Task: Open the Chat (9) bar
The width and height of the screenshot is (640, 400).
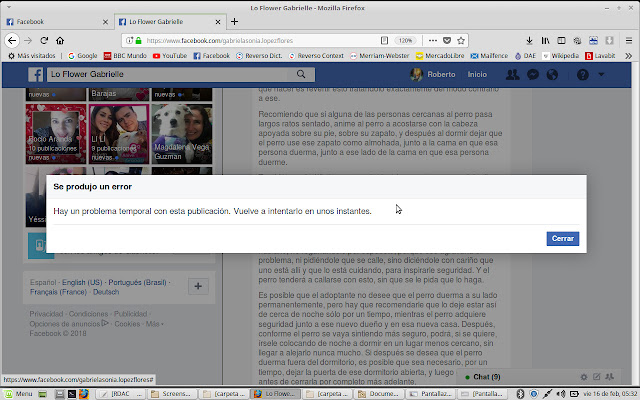Action: [x=487, y=377]
